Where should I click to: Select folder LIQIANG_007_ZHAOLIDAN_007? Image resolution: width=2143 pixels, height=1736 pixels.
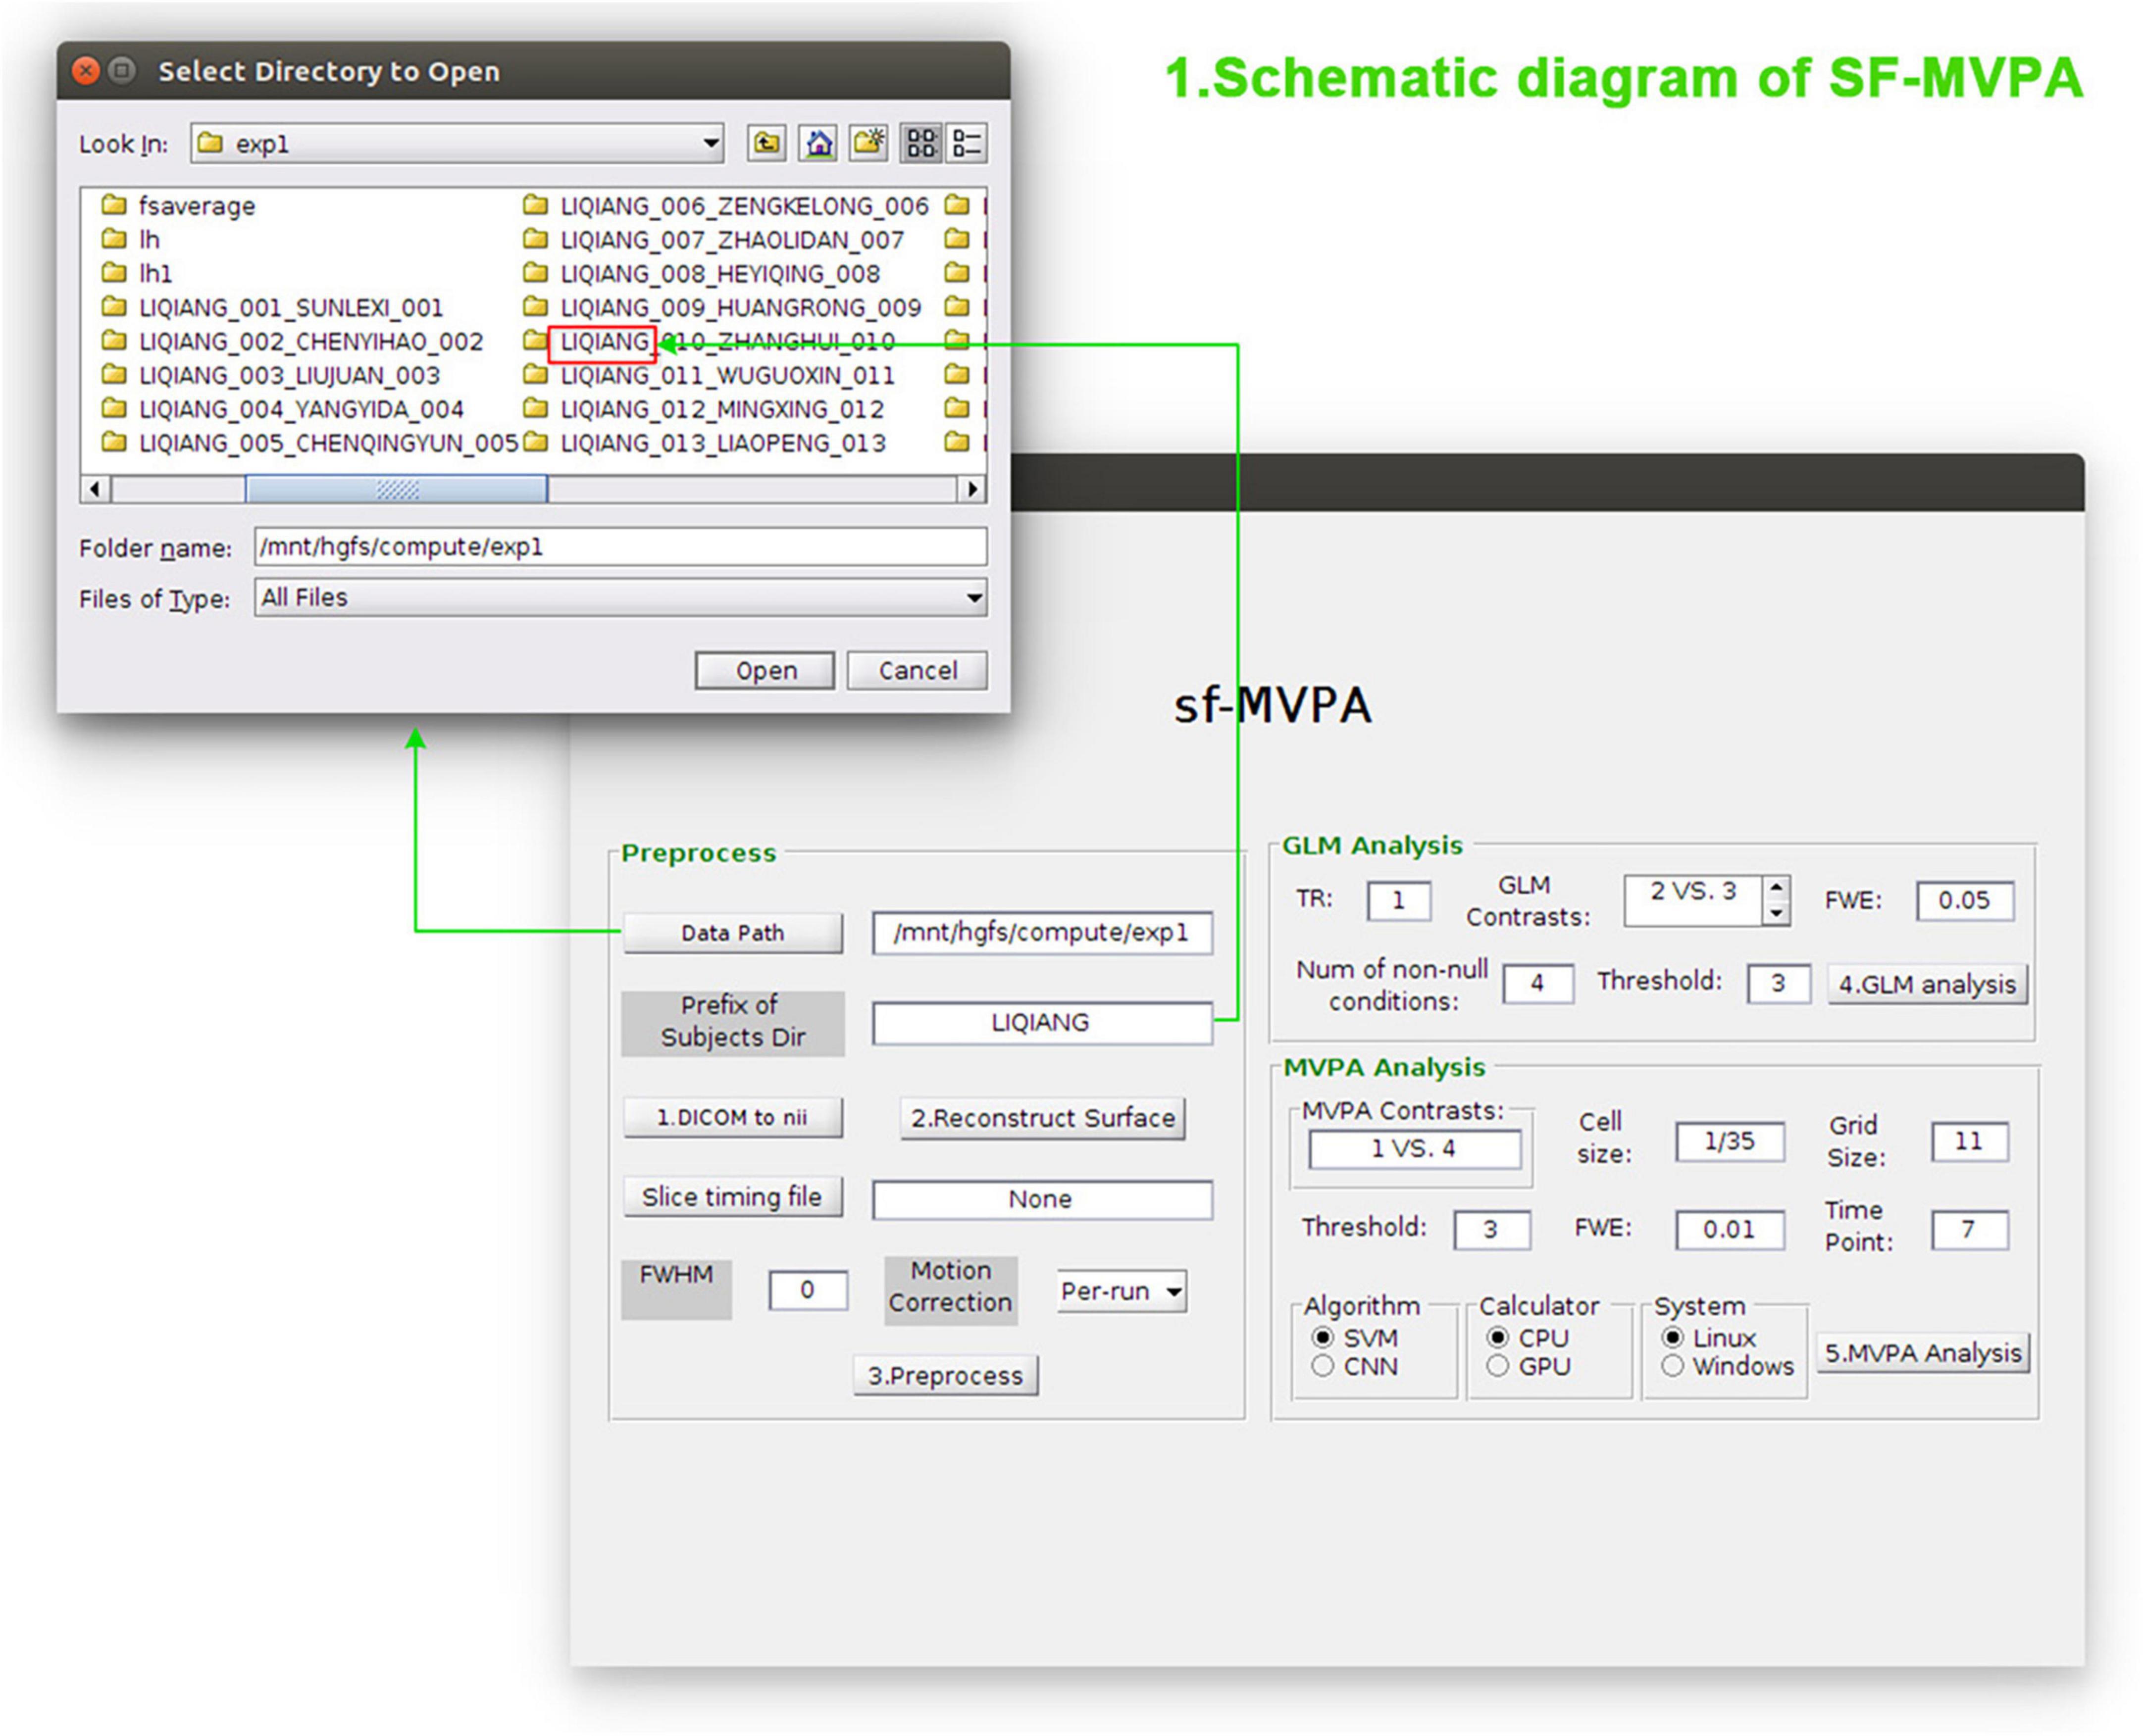[714, 240]
